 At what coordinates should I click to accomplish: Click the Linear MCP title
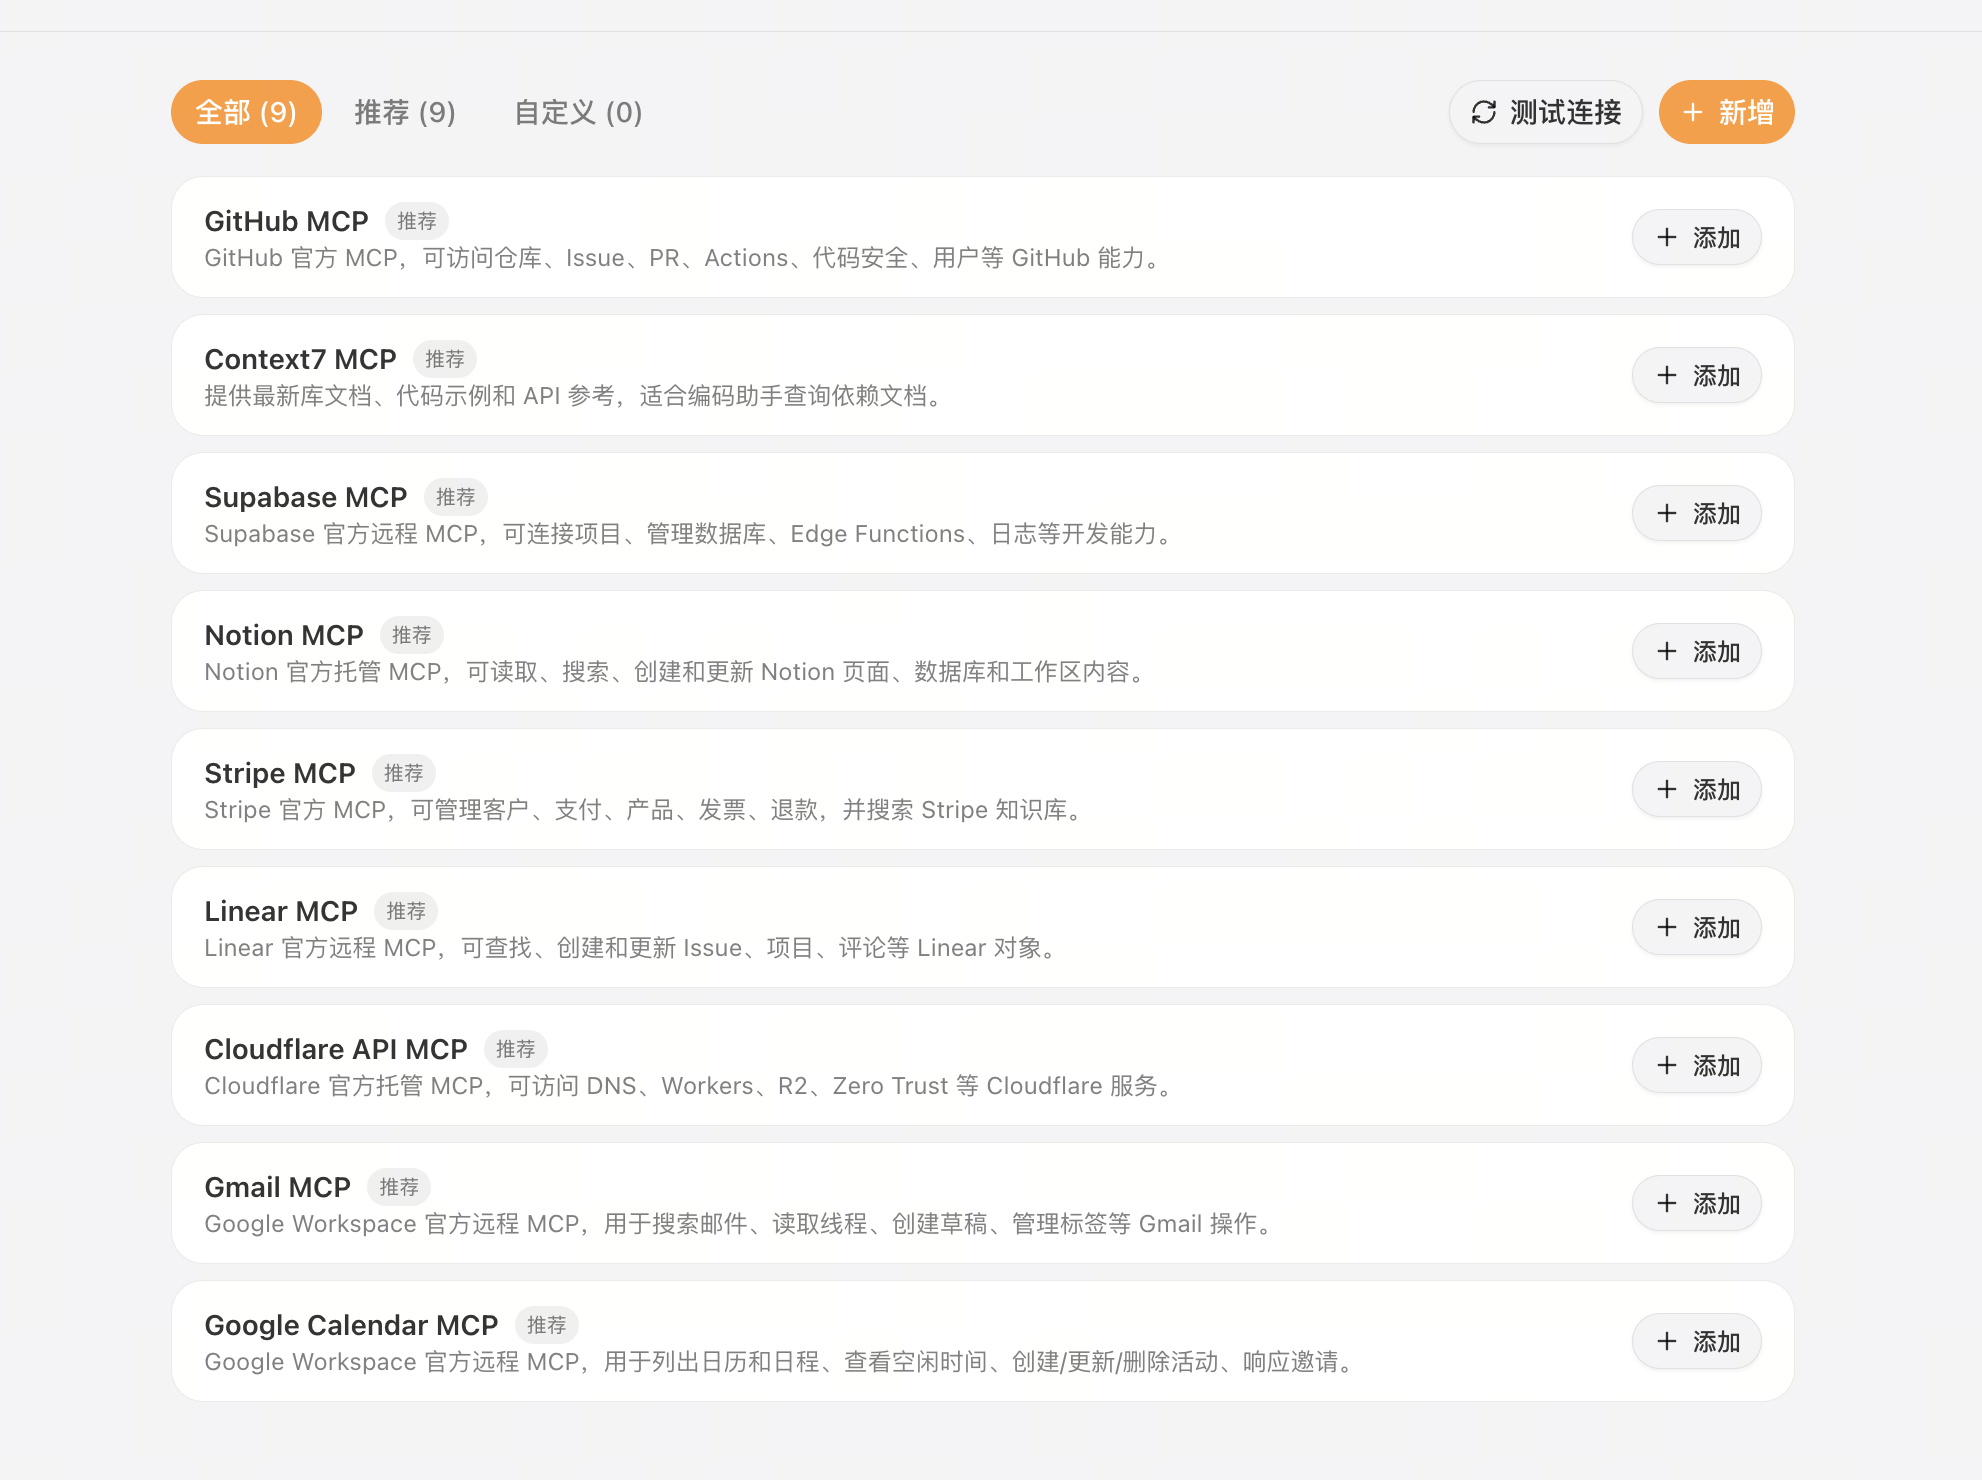[281, 911]
